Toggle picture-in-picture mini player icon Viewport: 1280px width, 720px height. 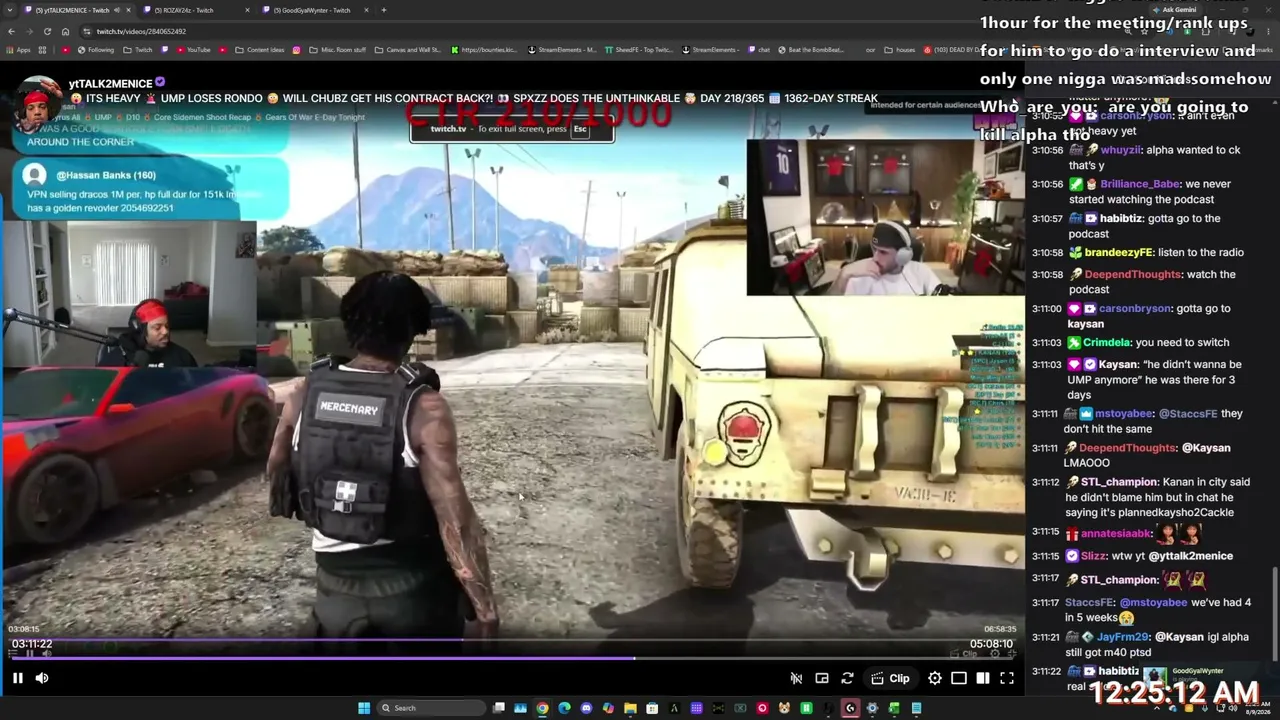822,678
